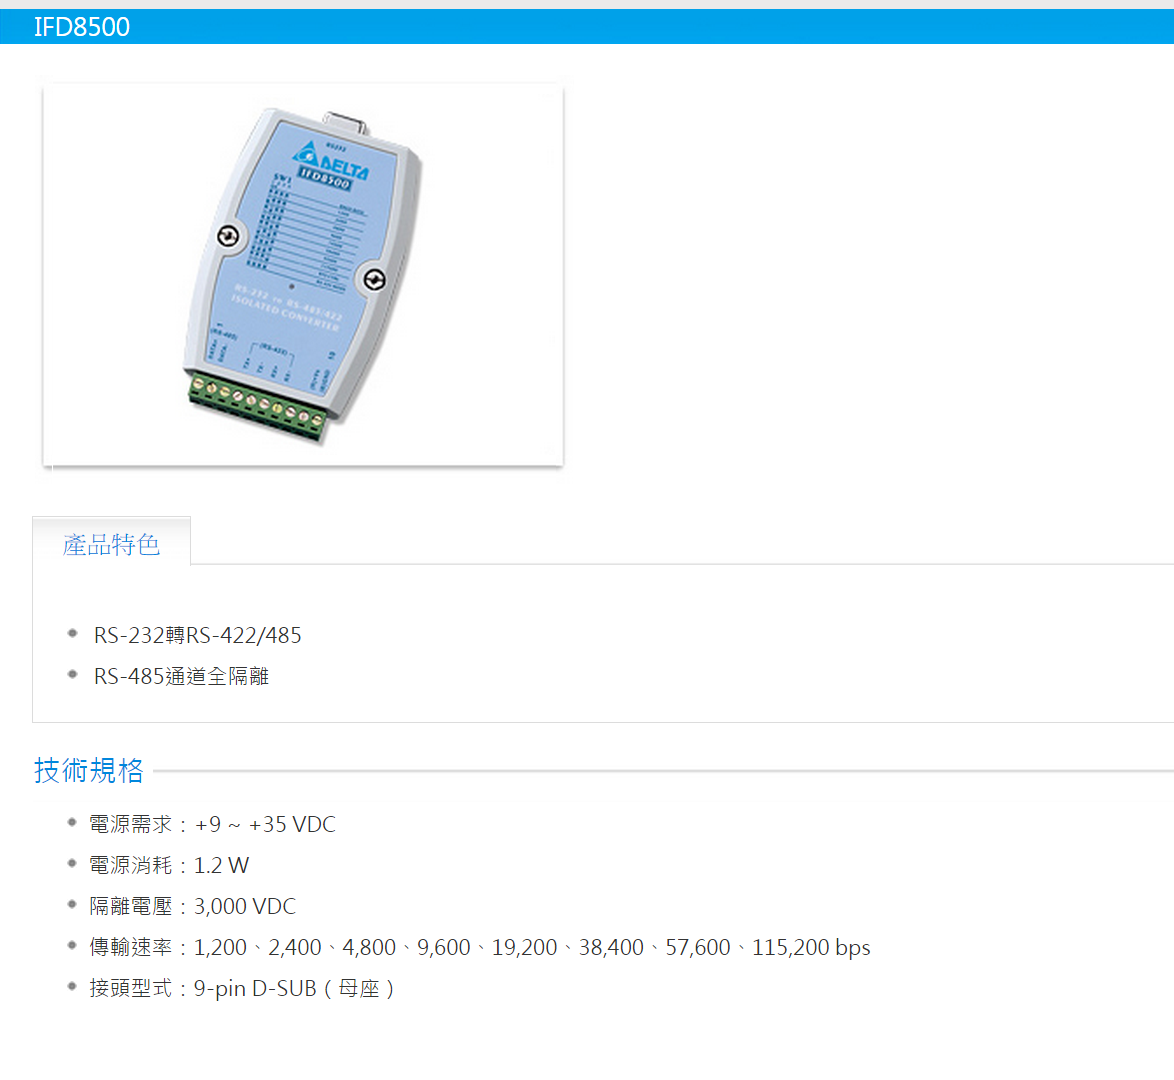
Task: Click the IFD8500 title in blue header
Action: 82,27
